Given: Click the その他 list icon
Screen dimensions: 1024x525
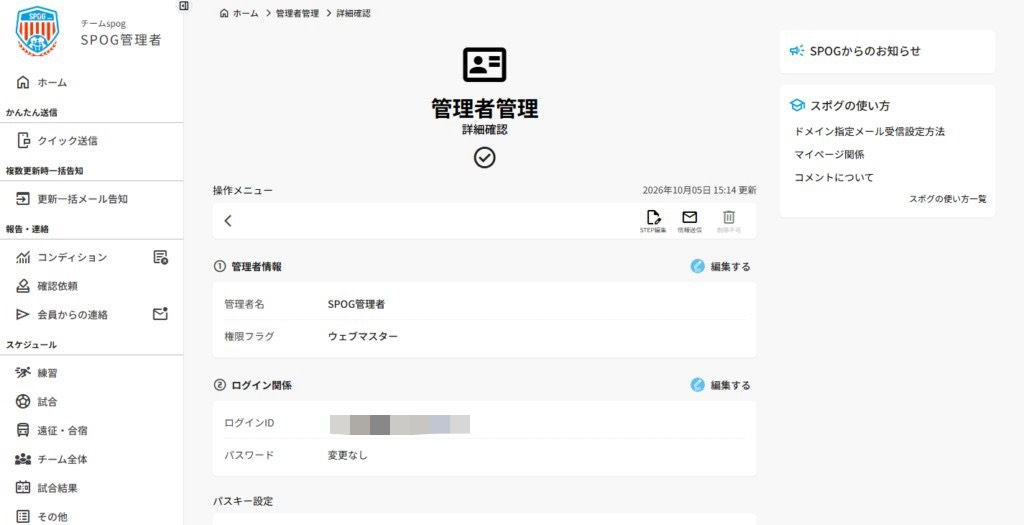Looking at the screenshot, I should pyautogui.click(x=23, y=517).
